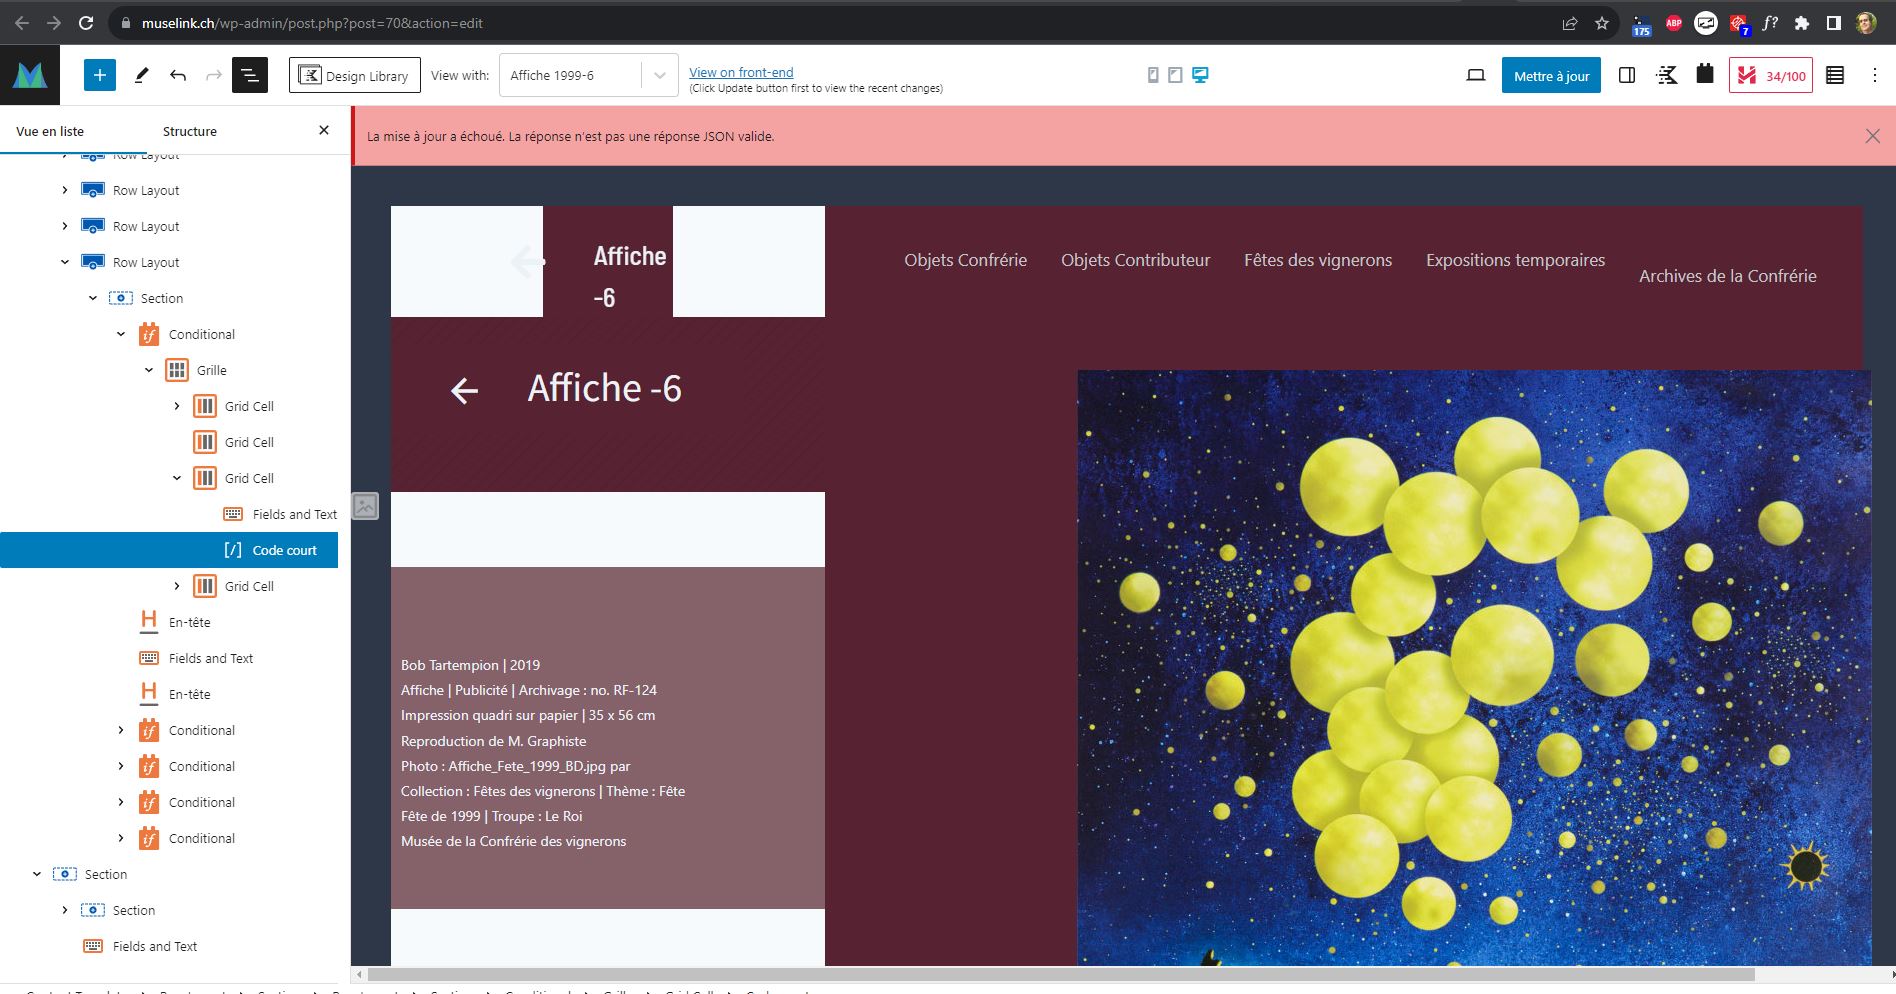Collapse the expanded Conditional above Grille

point(121,334)
